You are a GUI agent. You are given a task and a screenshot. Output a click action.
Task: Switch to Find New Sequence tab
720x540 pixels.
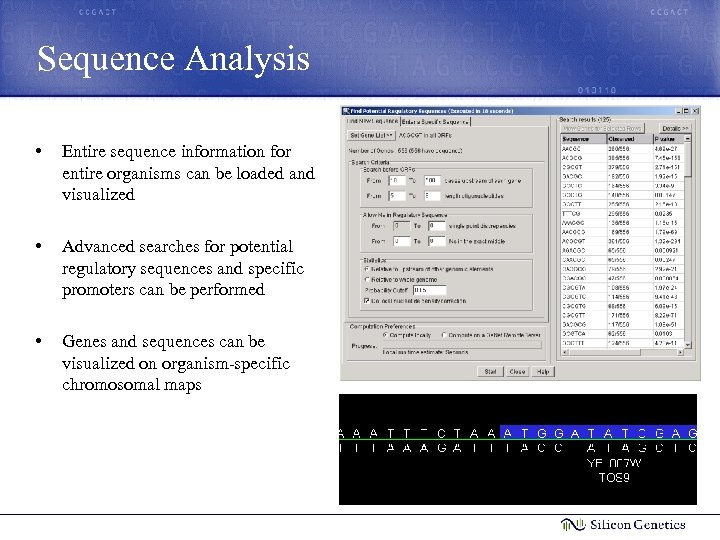[372, 121]
